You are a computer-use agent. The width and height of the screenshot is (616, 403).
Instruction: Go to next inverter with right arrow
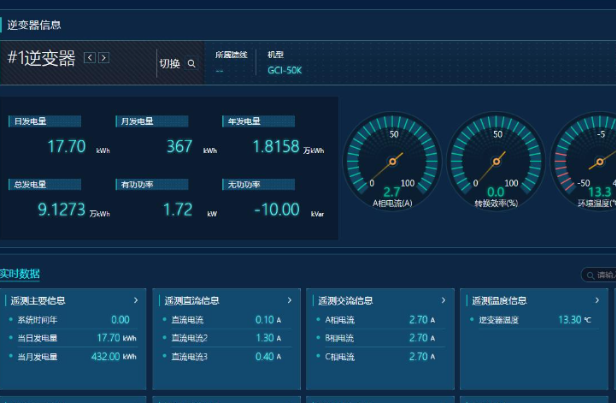pos(103,58)
